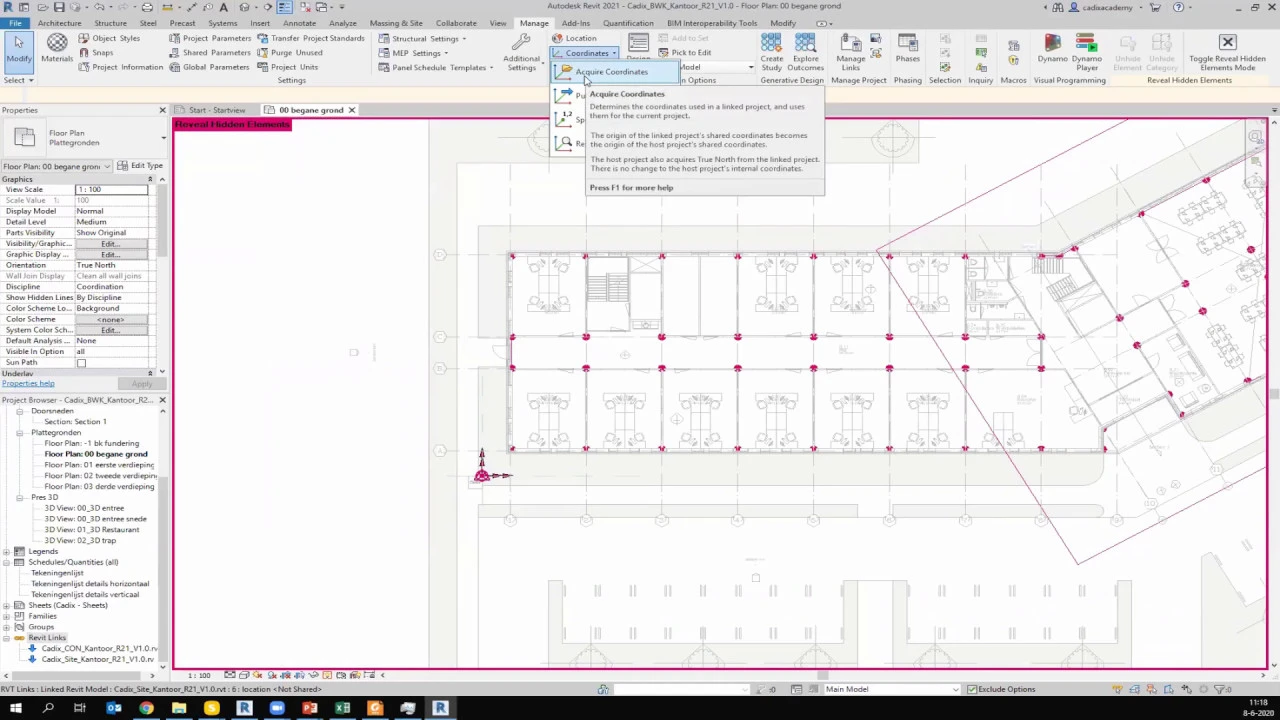Click the View Scale input field
1280x720 pixels.
pyautogui.click(x=112, y=189)
